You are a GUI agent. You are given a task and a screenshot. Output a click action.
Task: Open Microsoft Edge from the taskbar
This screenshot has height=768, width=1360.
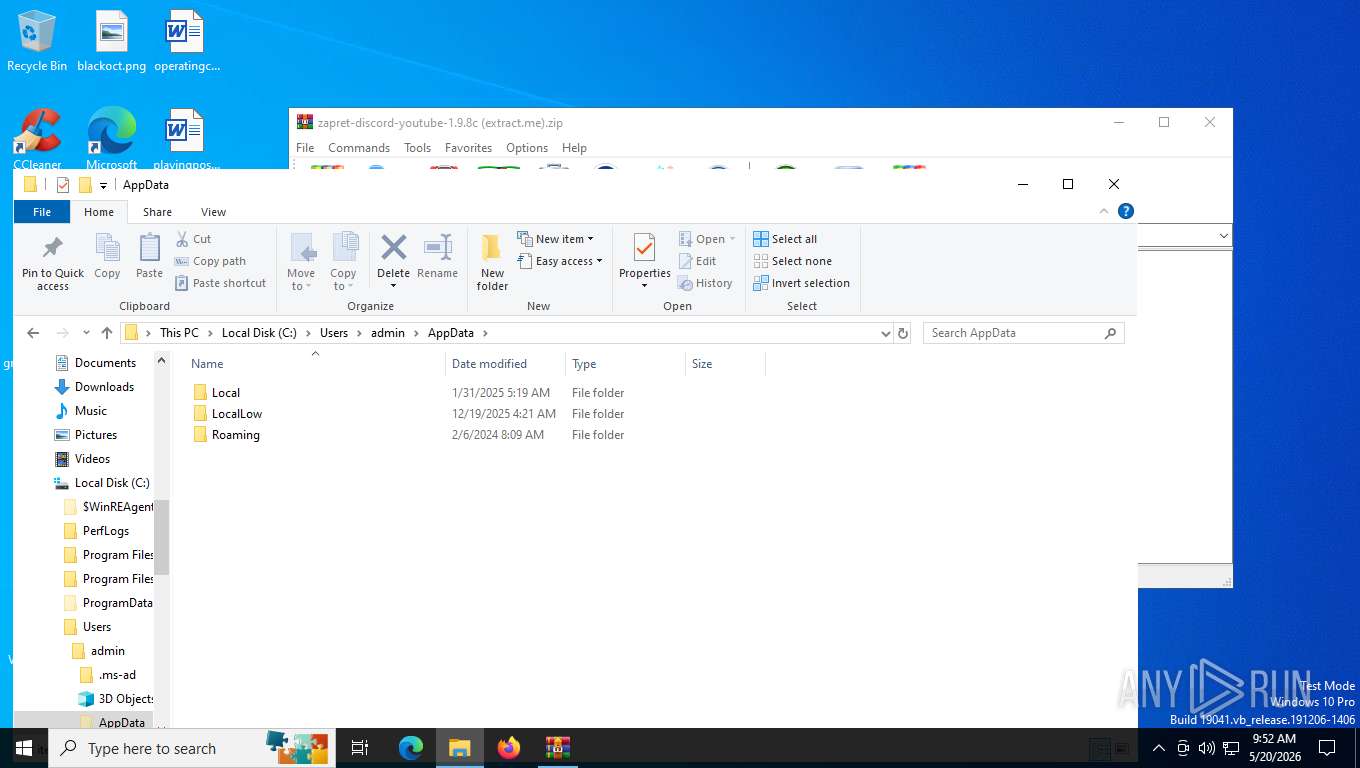[411, 748]
